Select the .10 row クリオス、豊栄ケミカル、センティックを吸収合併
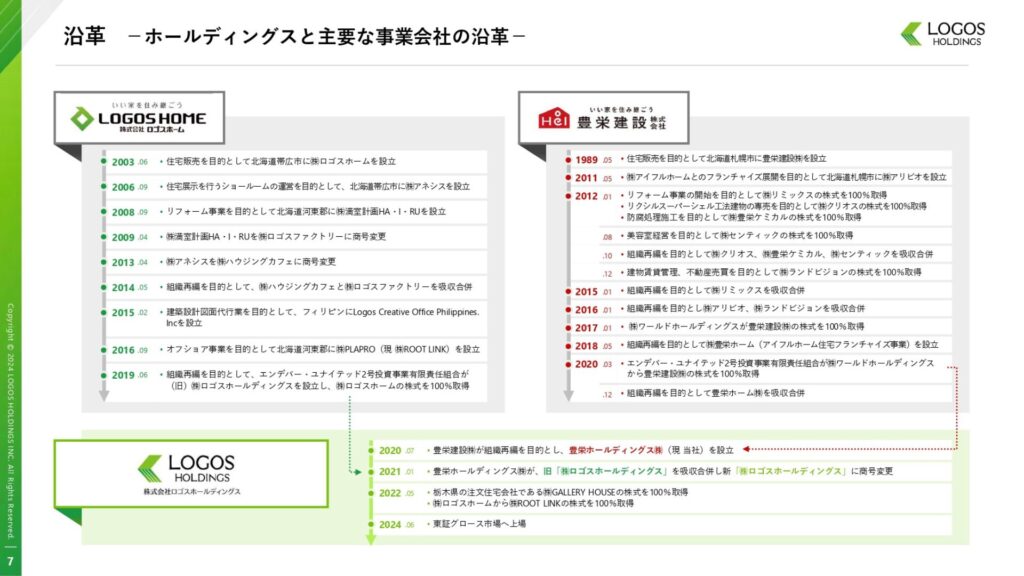This screenshot has width=1024, height=576. (780, 254)
